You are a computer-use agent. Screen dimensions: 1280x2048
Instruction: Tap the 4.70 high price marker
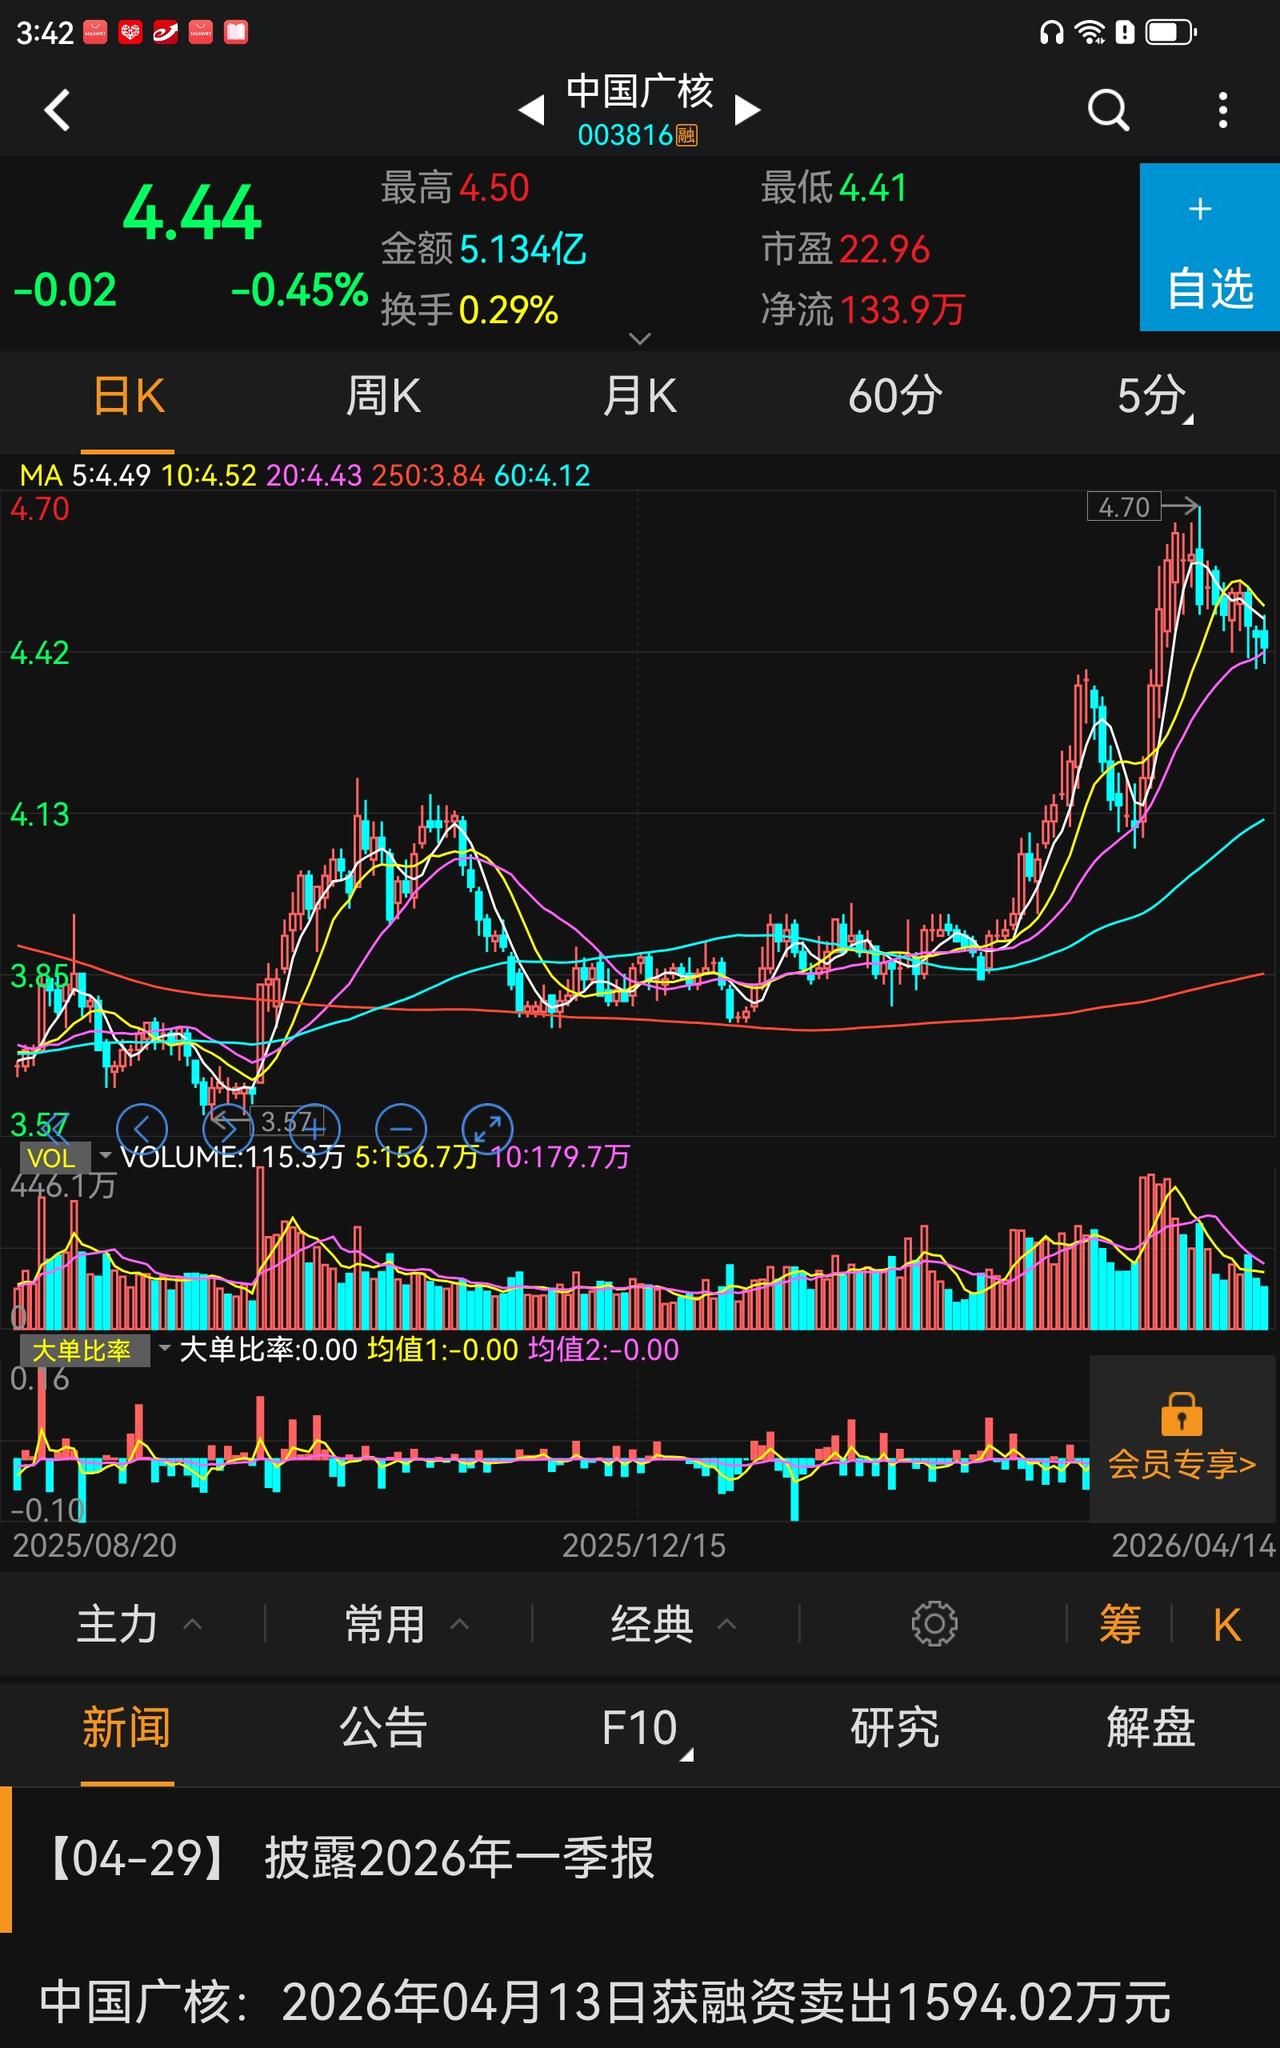click(1124, 507)
